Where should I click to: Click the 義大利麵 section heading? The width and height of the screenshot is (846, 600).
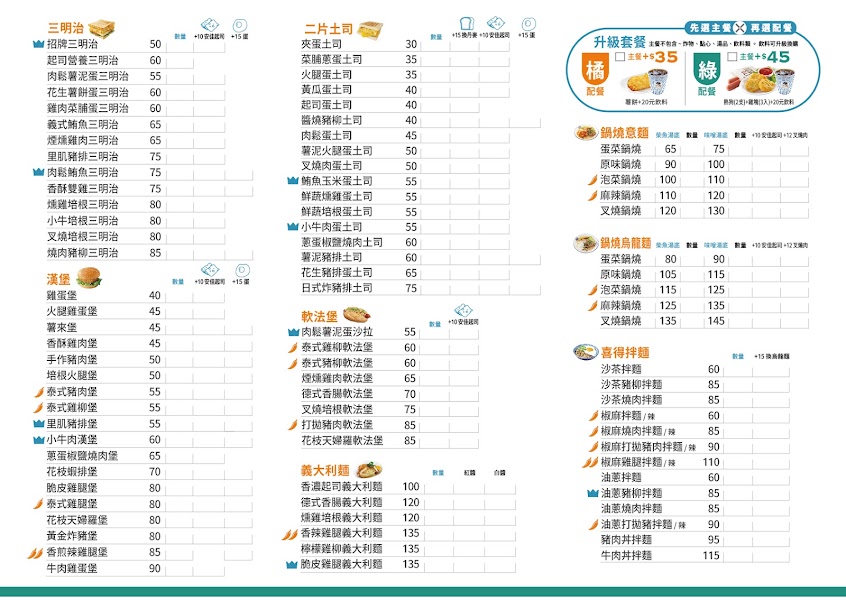tap(325, 471)
